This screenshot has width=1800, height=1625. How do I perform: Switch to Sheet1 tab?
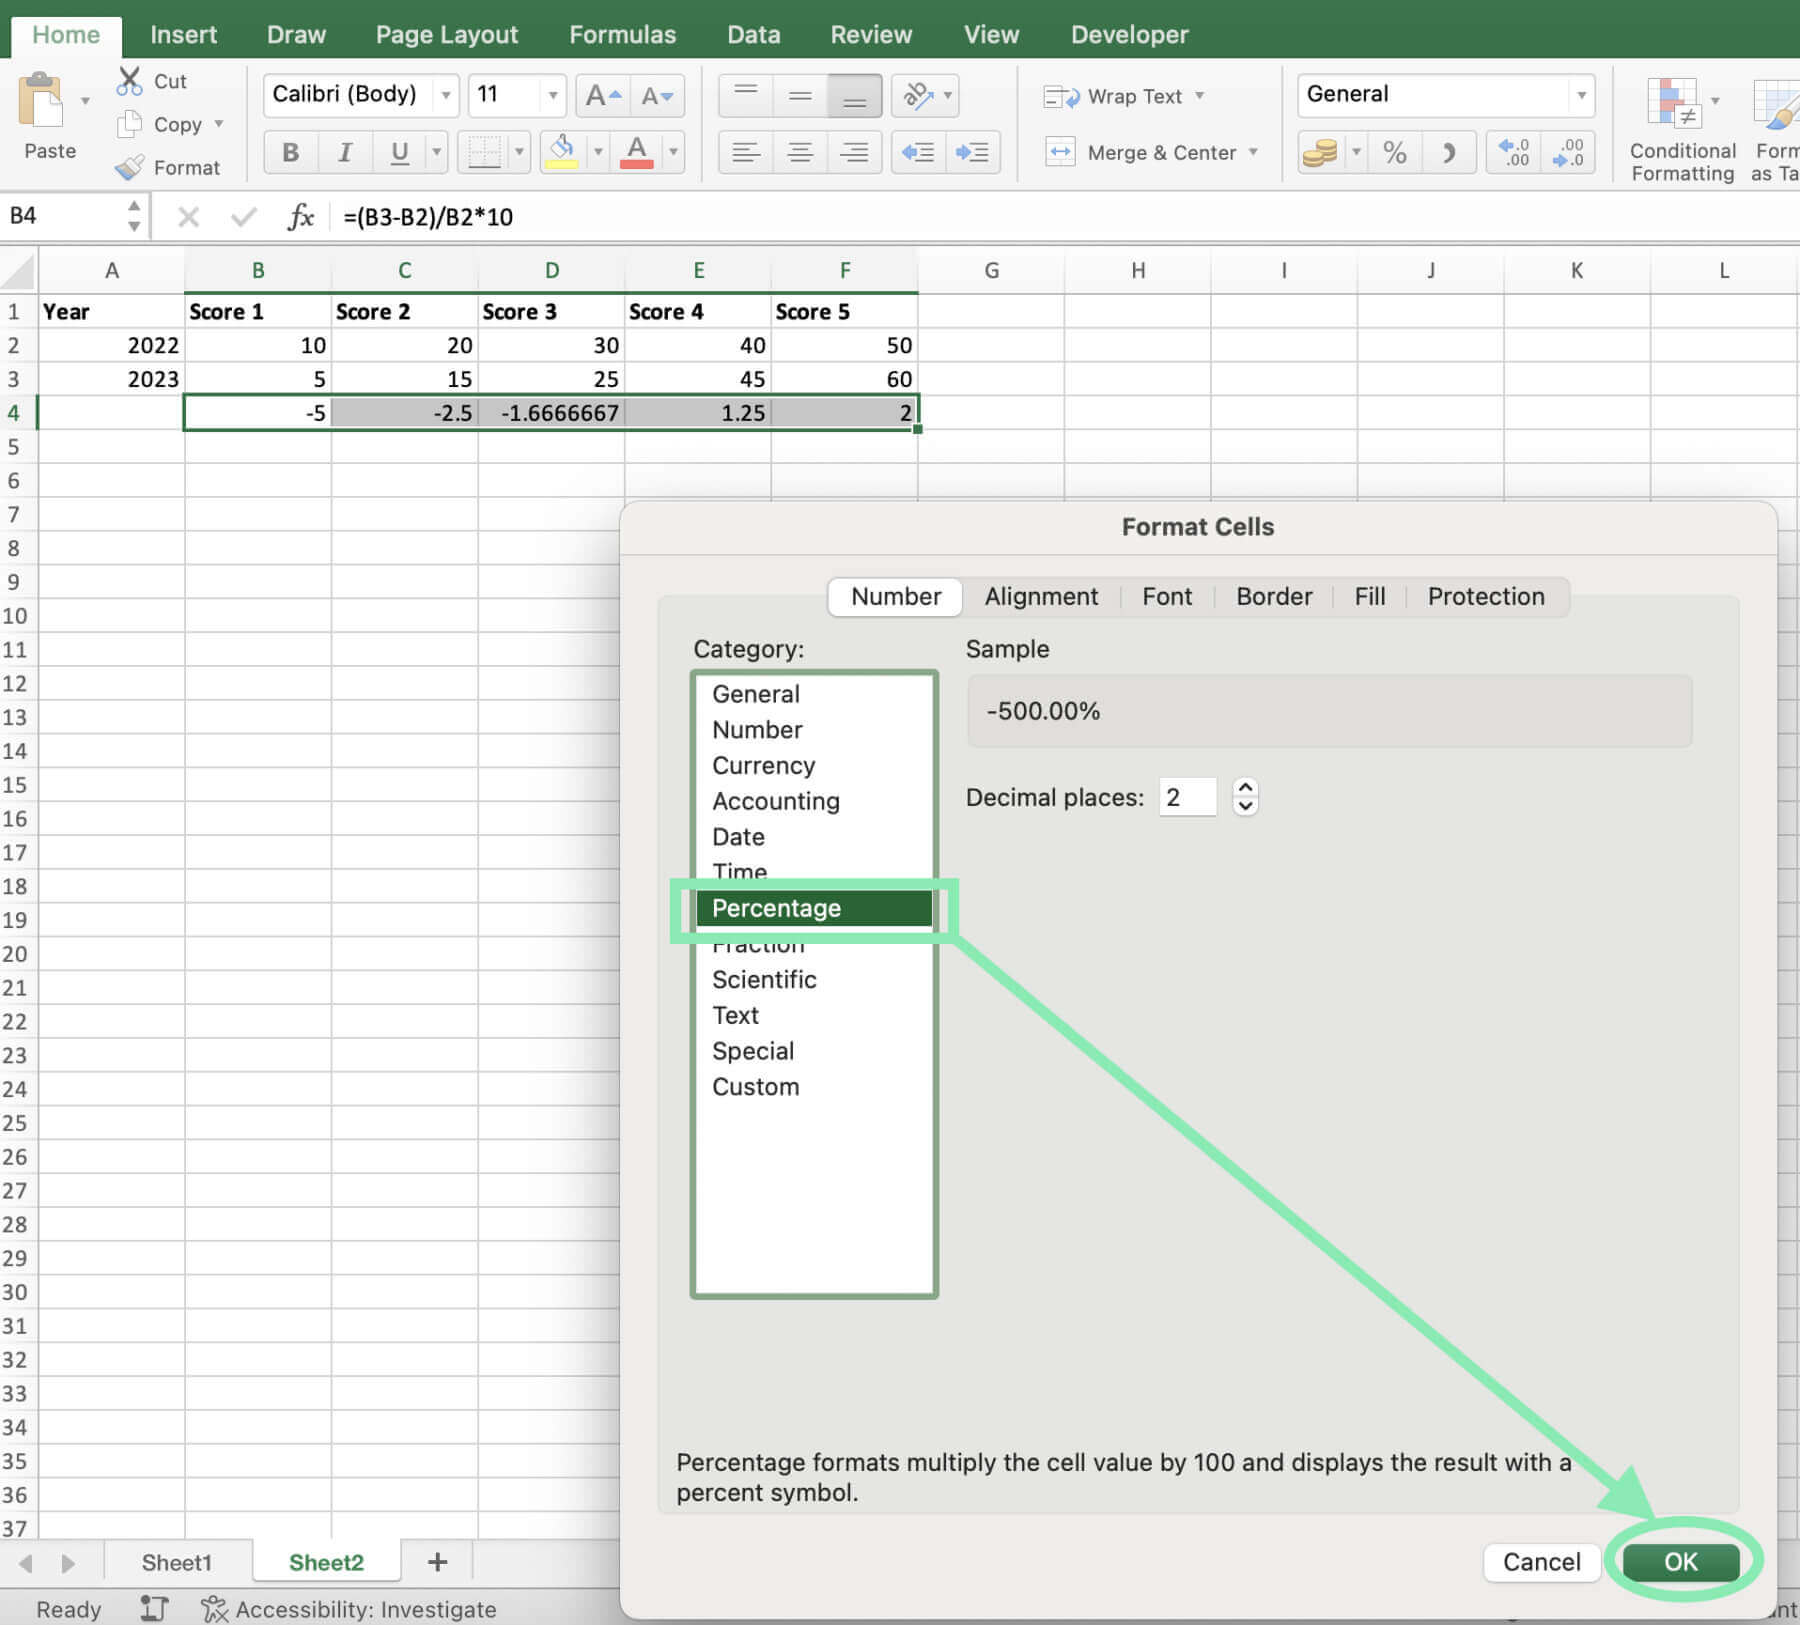coord(176,1562)
